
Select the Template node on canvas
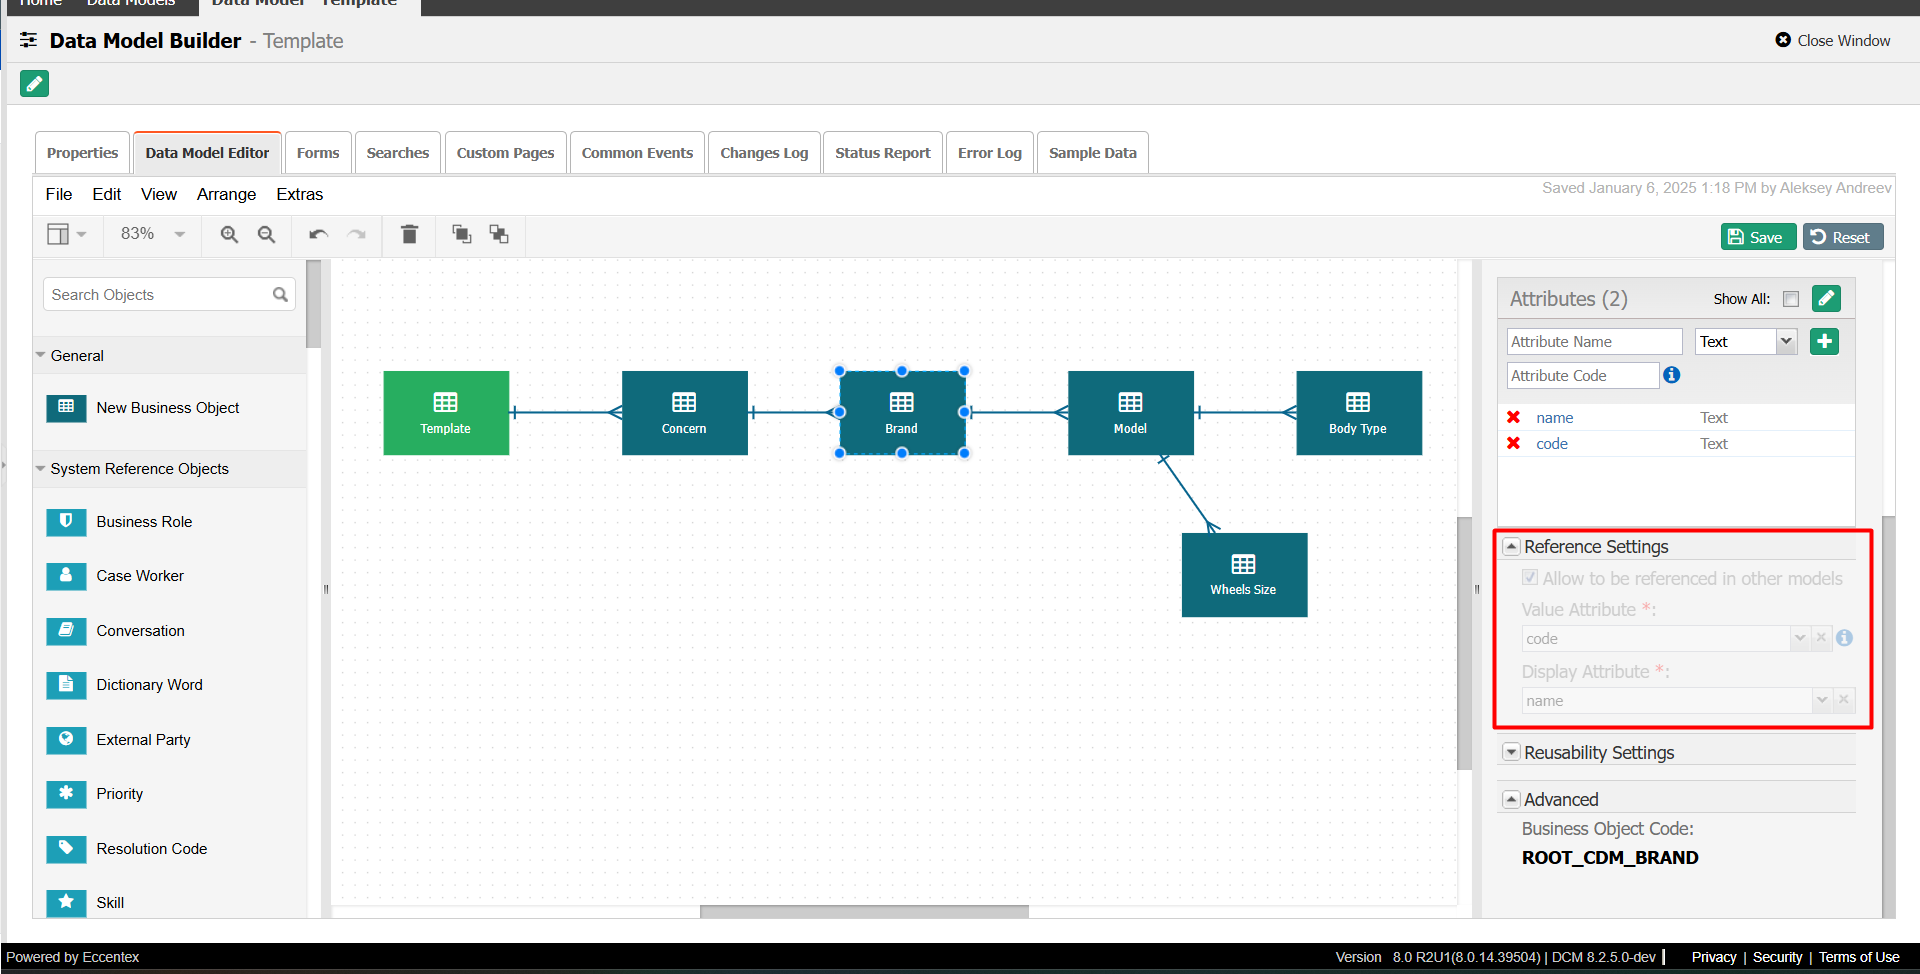tap(446, 413)
